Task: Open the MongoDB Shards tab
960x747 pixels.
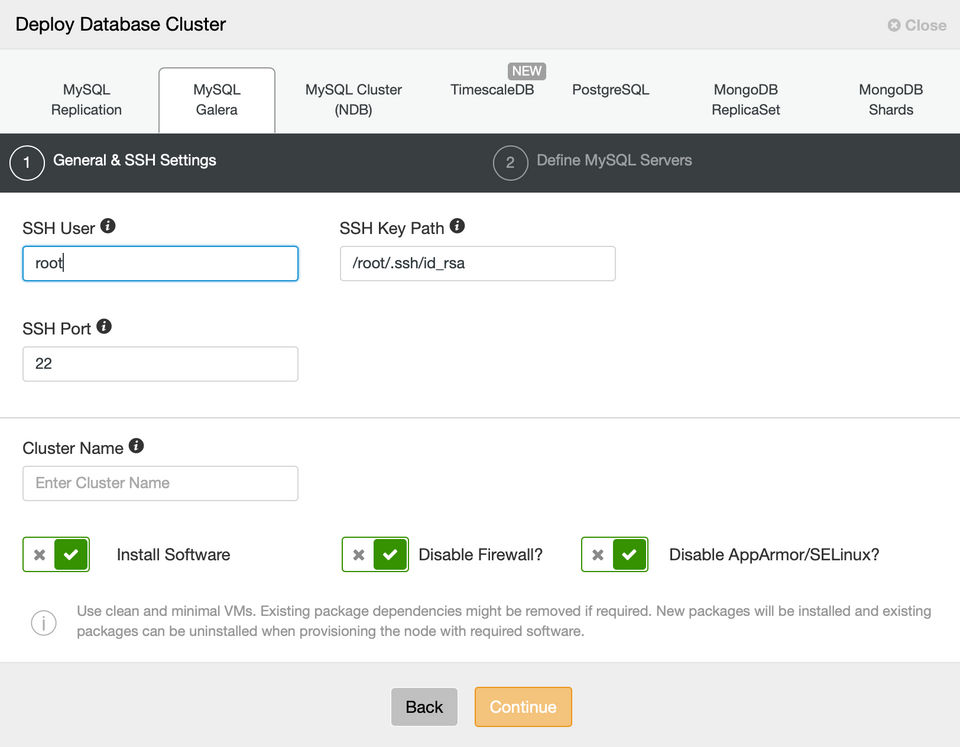Action: coord(890,100)
